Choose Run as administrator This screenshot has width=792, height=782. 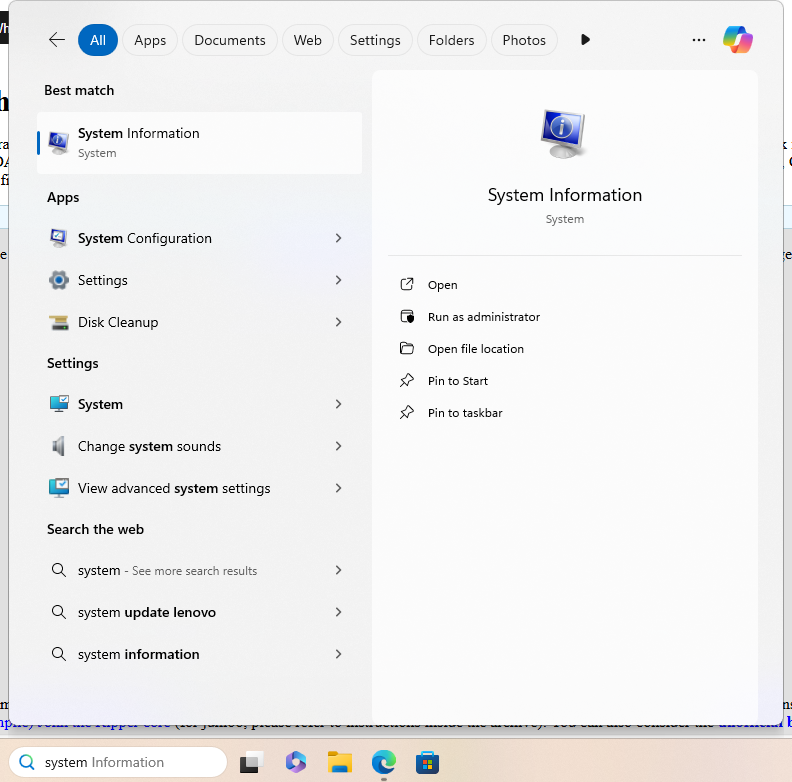point(565,317)
